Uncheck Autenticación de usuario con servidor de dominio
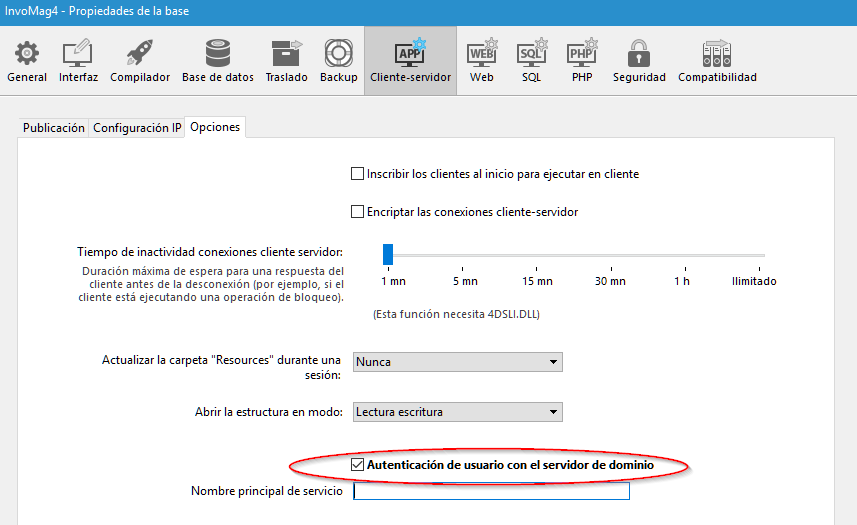Screen dimensions: 857x525 point(358,465)
